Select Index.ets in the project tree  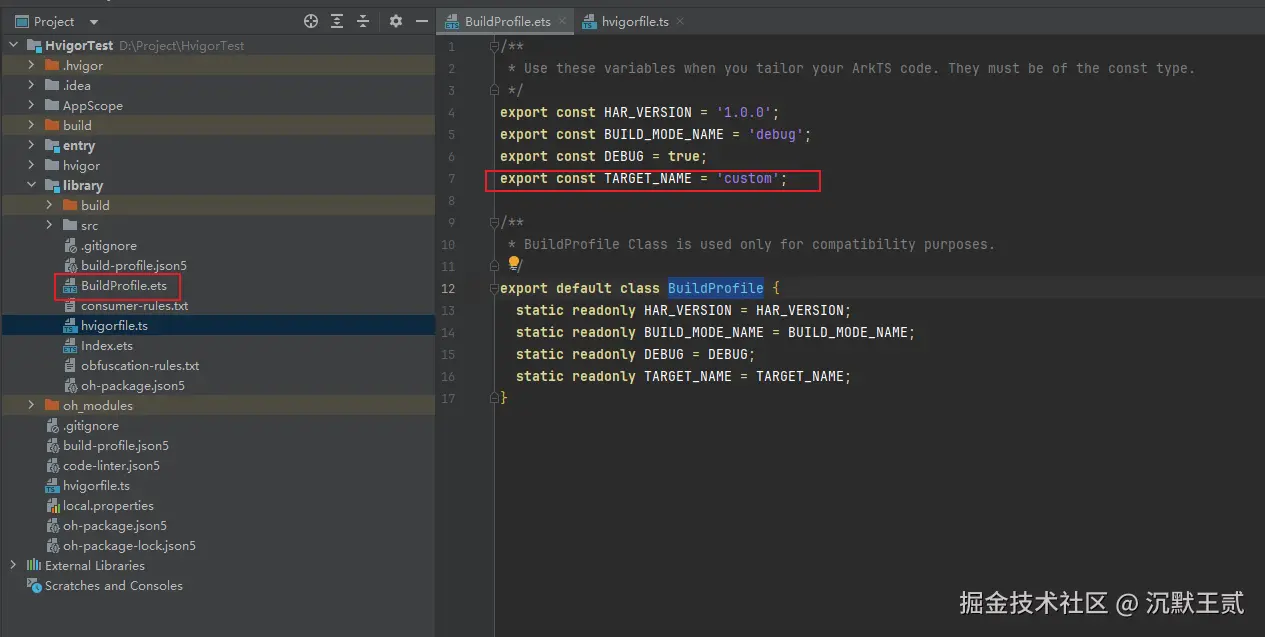[x=107, y=346]
